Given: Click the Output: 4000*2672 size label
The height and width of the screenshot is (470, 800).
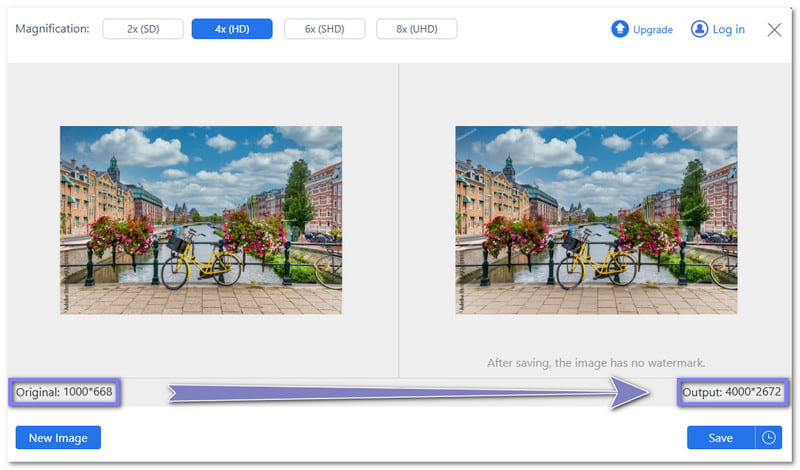Looking at the screenshot, I should 731,392.
